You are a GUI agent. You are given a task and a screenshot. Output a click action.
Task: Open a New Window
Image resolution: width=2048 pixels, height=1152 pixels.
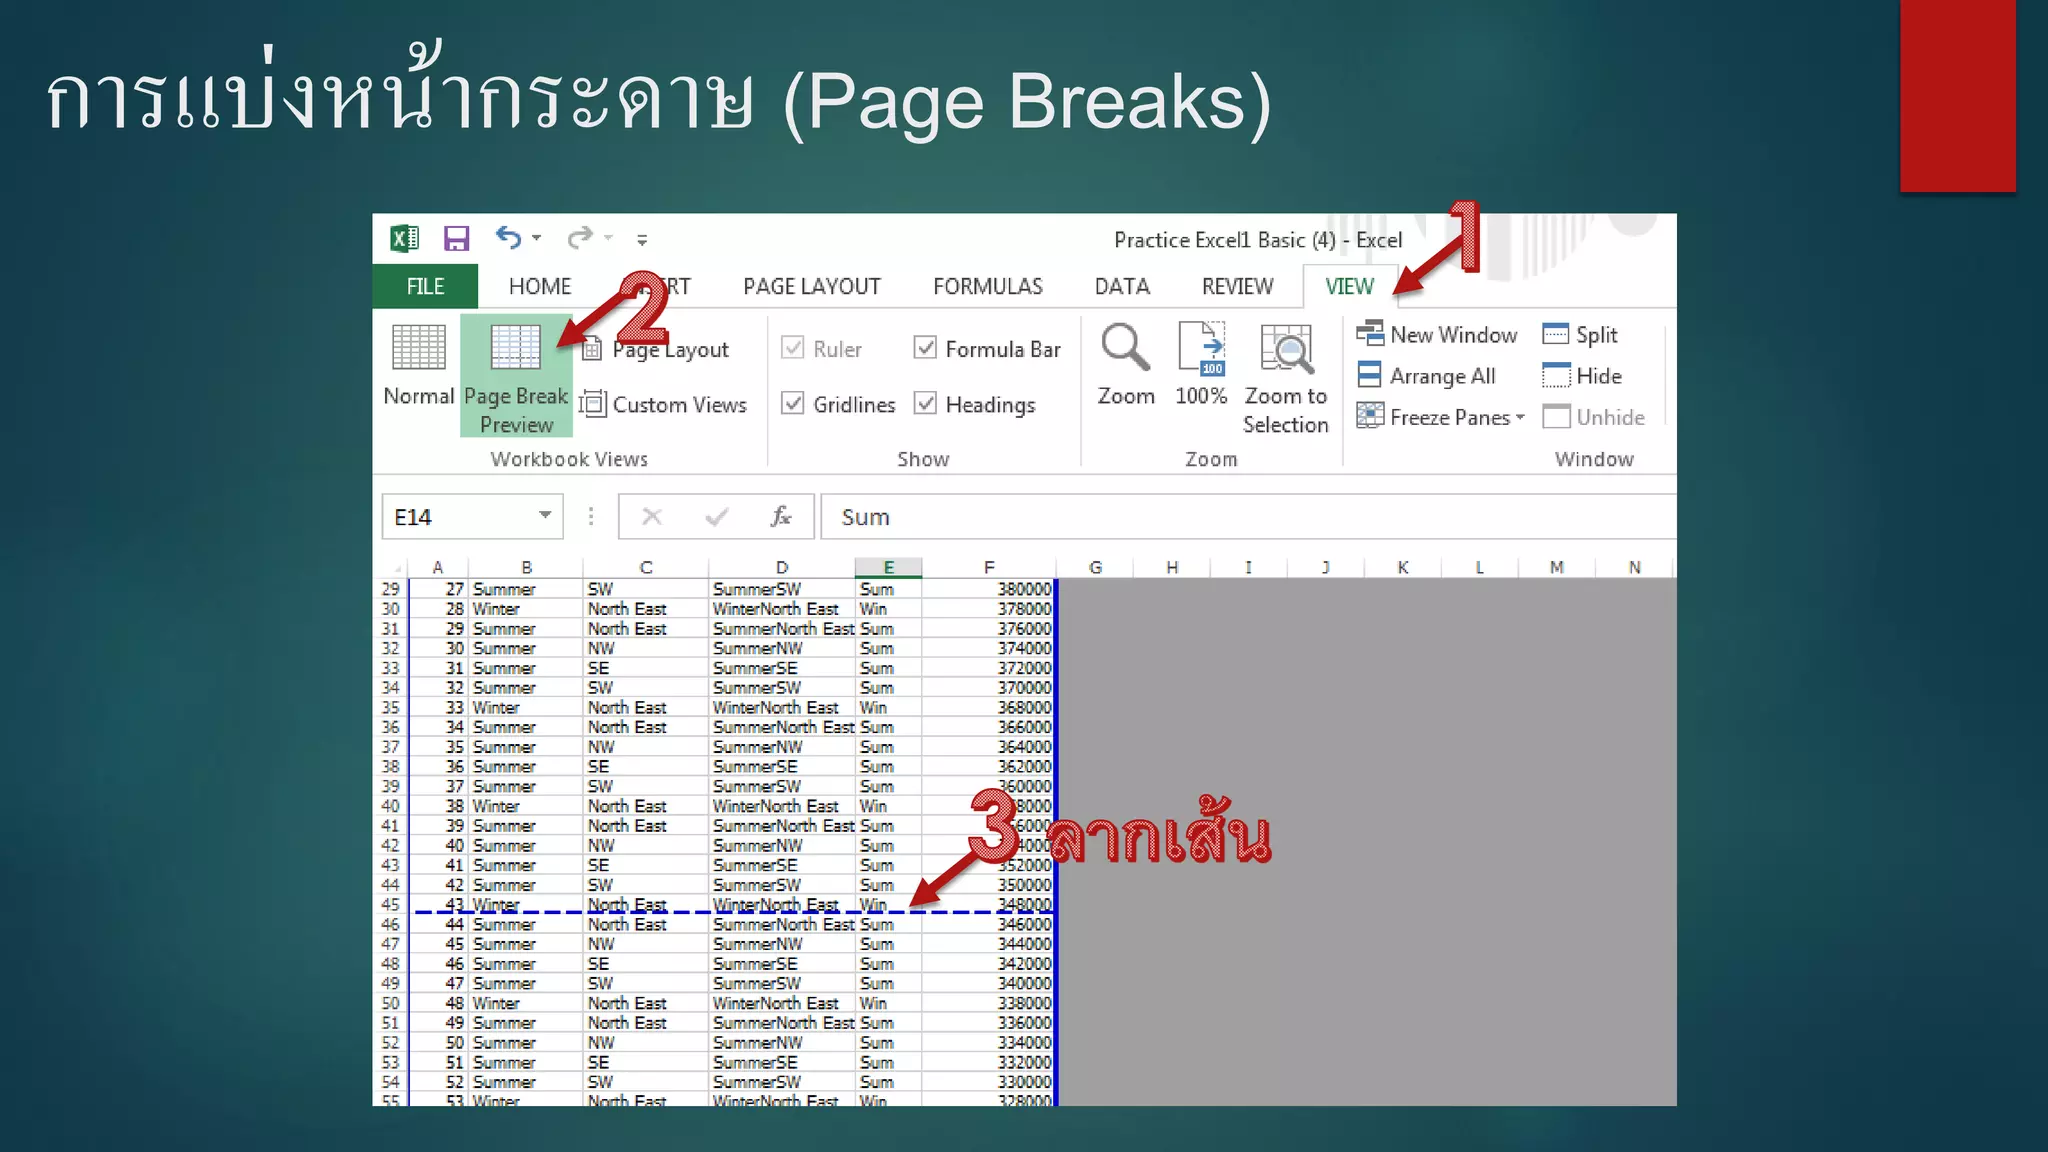coord(1436,334)
